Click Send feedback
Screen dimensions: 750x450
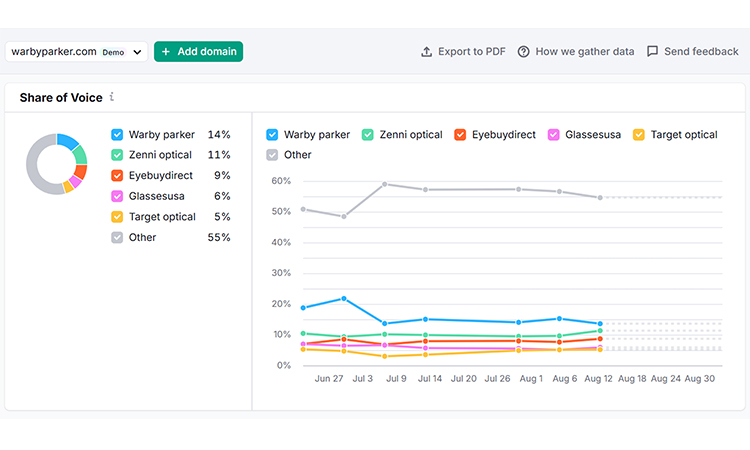click(693, 52)
